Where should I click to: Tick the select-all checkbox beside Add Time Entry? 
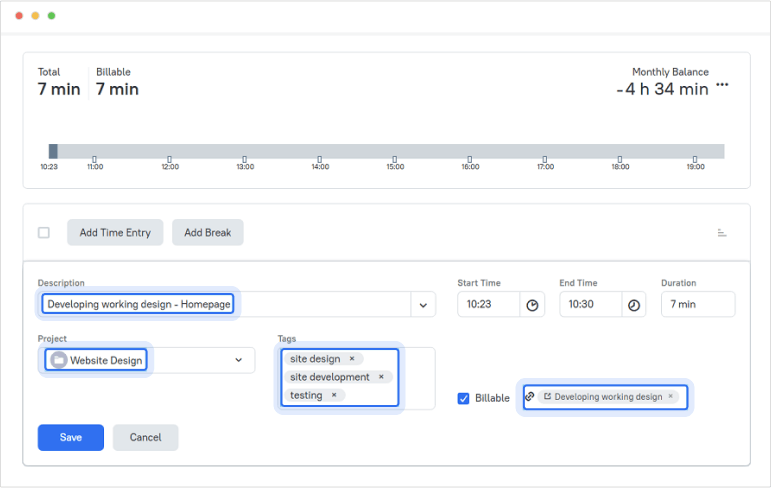44,233
